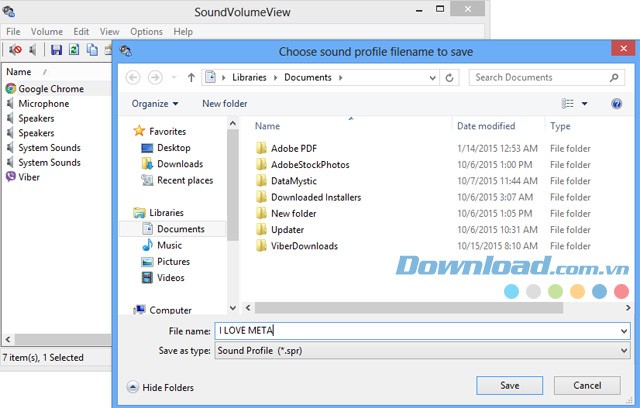Viewport: 640px width, 408px height.
Task: Open the Volume menu
Action: point(46,31)
